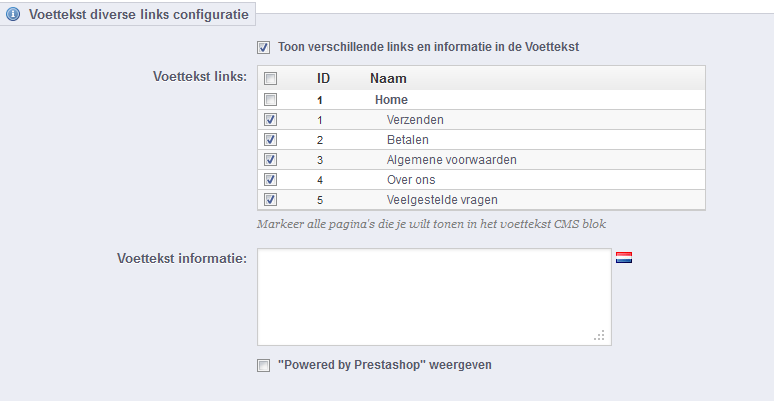Click the Verzenden row label
The width and height of the screenshot is (774, 401).
coord(415,120)
